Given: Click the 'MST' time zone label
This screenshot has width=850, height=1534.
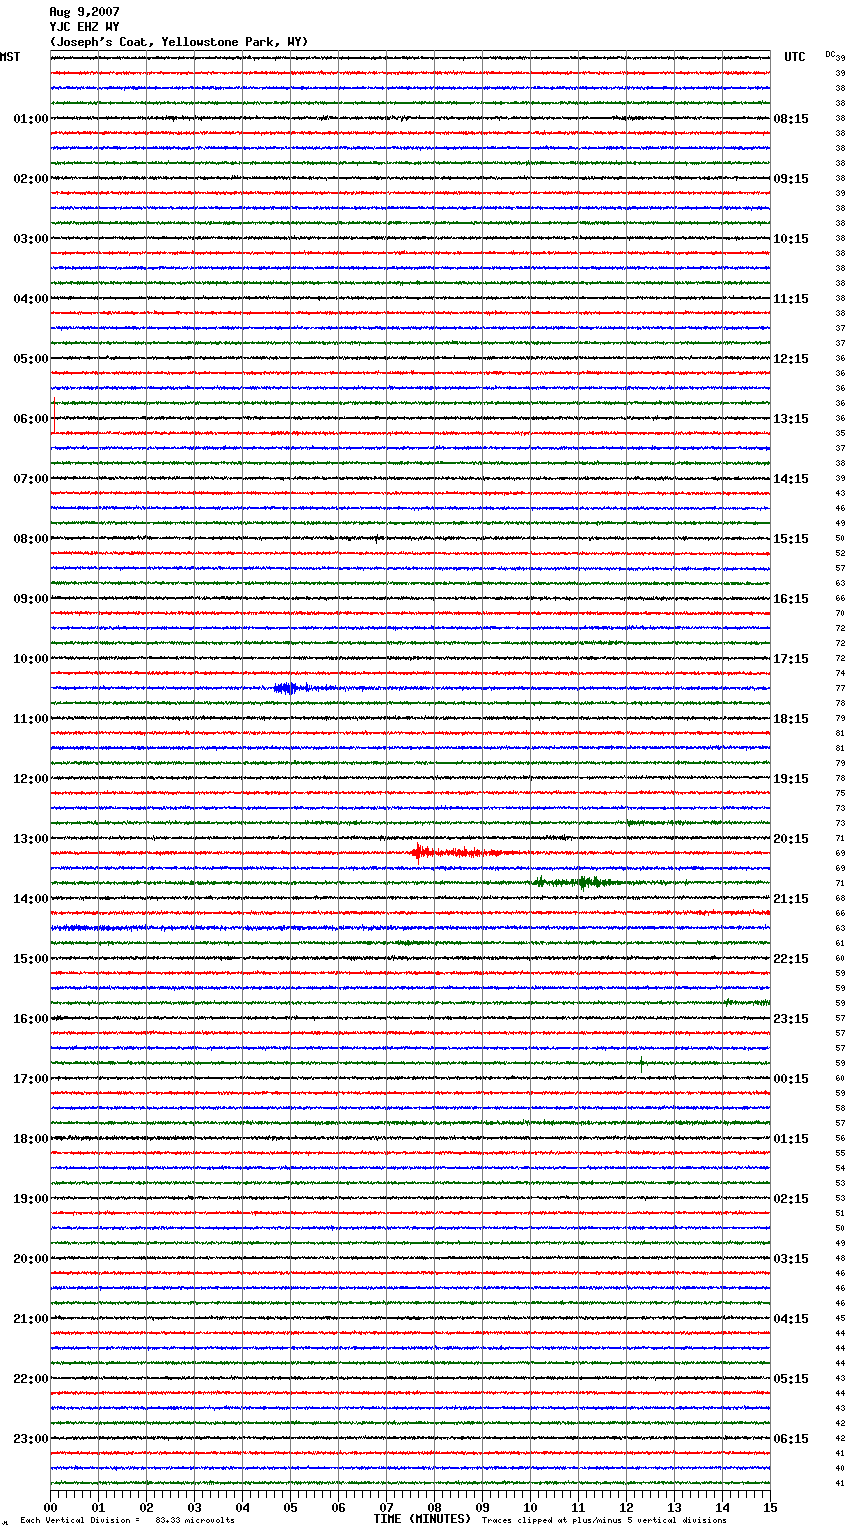Looking at the screenshot, I should click(10, 57).
